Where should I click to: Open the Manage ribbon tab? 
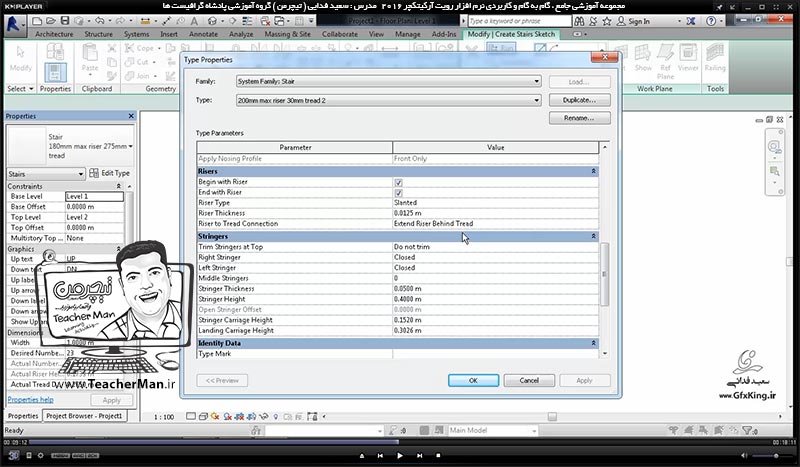tap(408, 34)
